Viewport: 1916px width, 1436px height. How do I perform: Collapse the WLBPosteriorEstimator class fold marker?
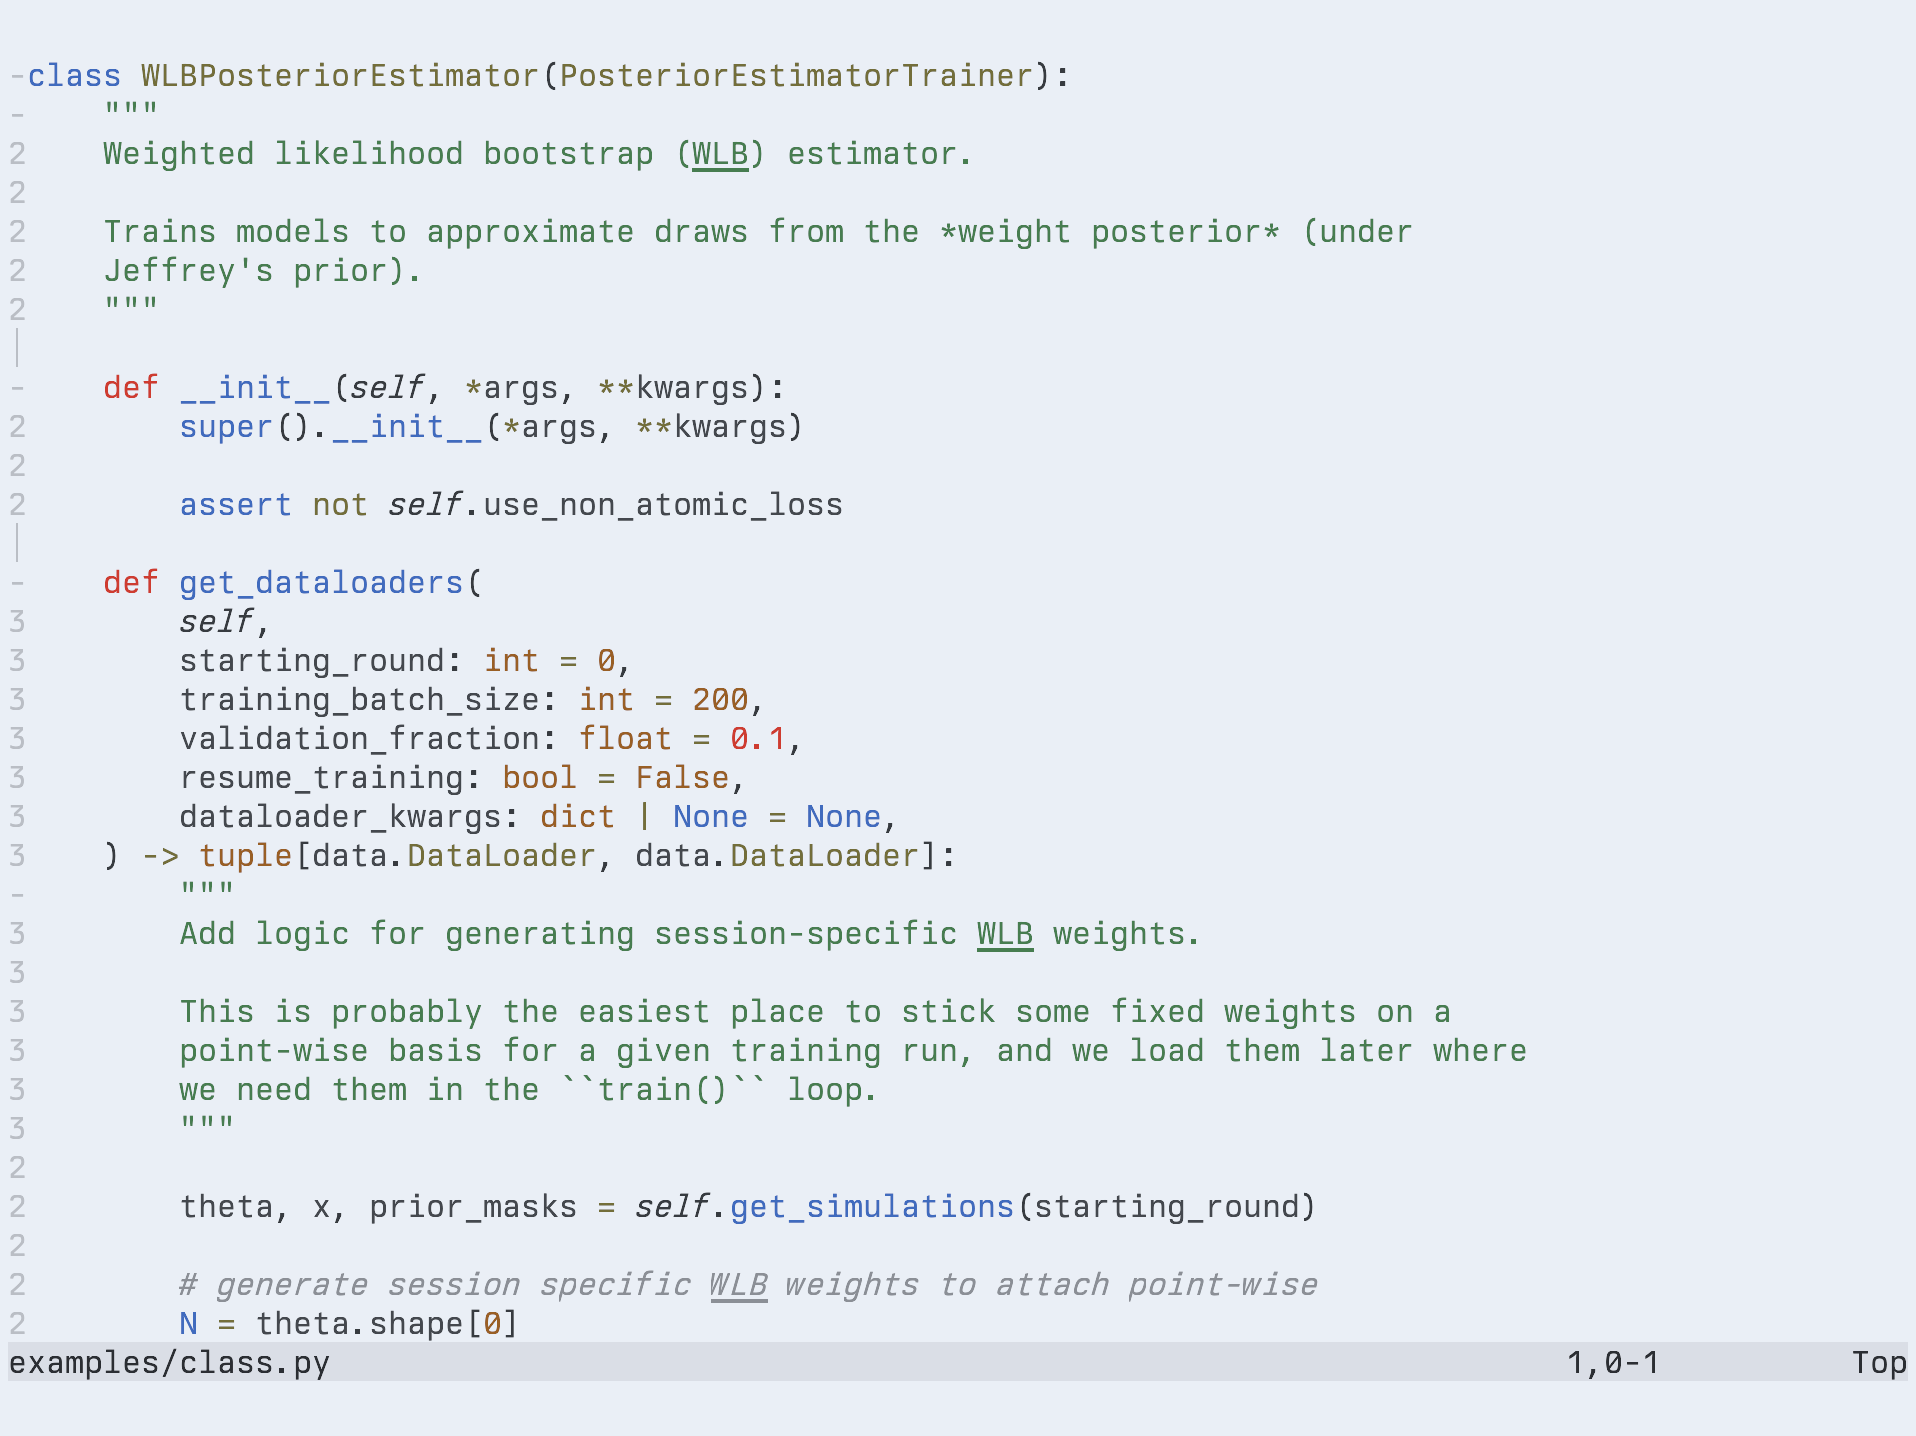17,76
